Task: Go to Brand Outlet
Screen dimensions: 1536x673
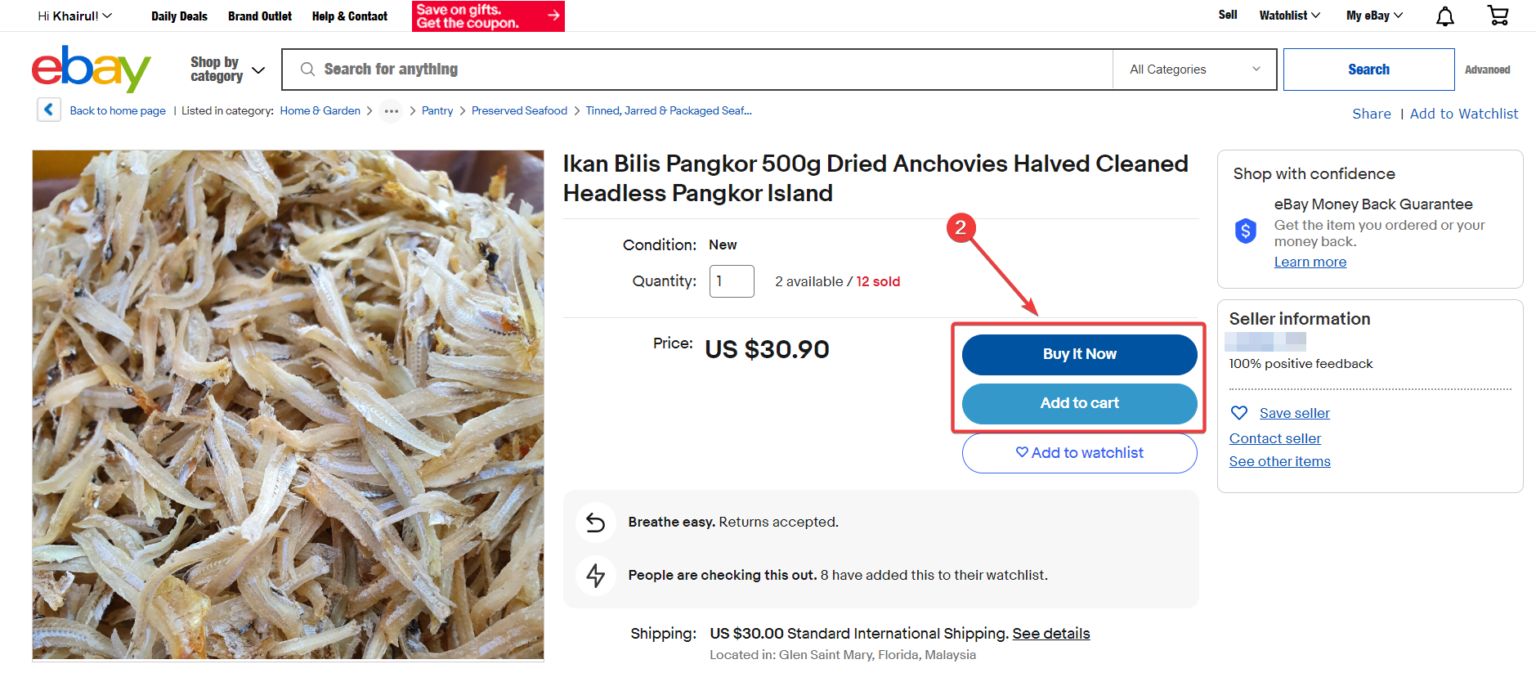Action: (x=260, y=16)
